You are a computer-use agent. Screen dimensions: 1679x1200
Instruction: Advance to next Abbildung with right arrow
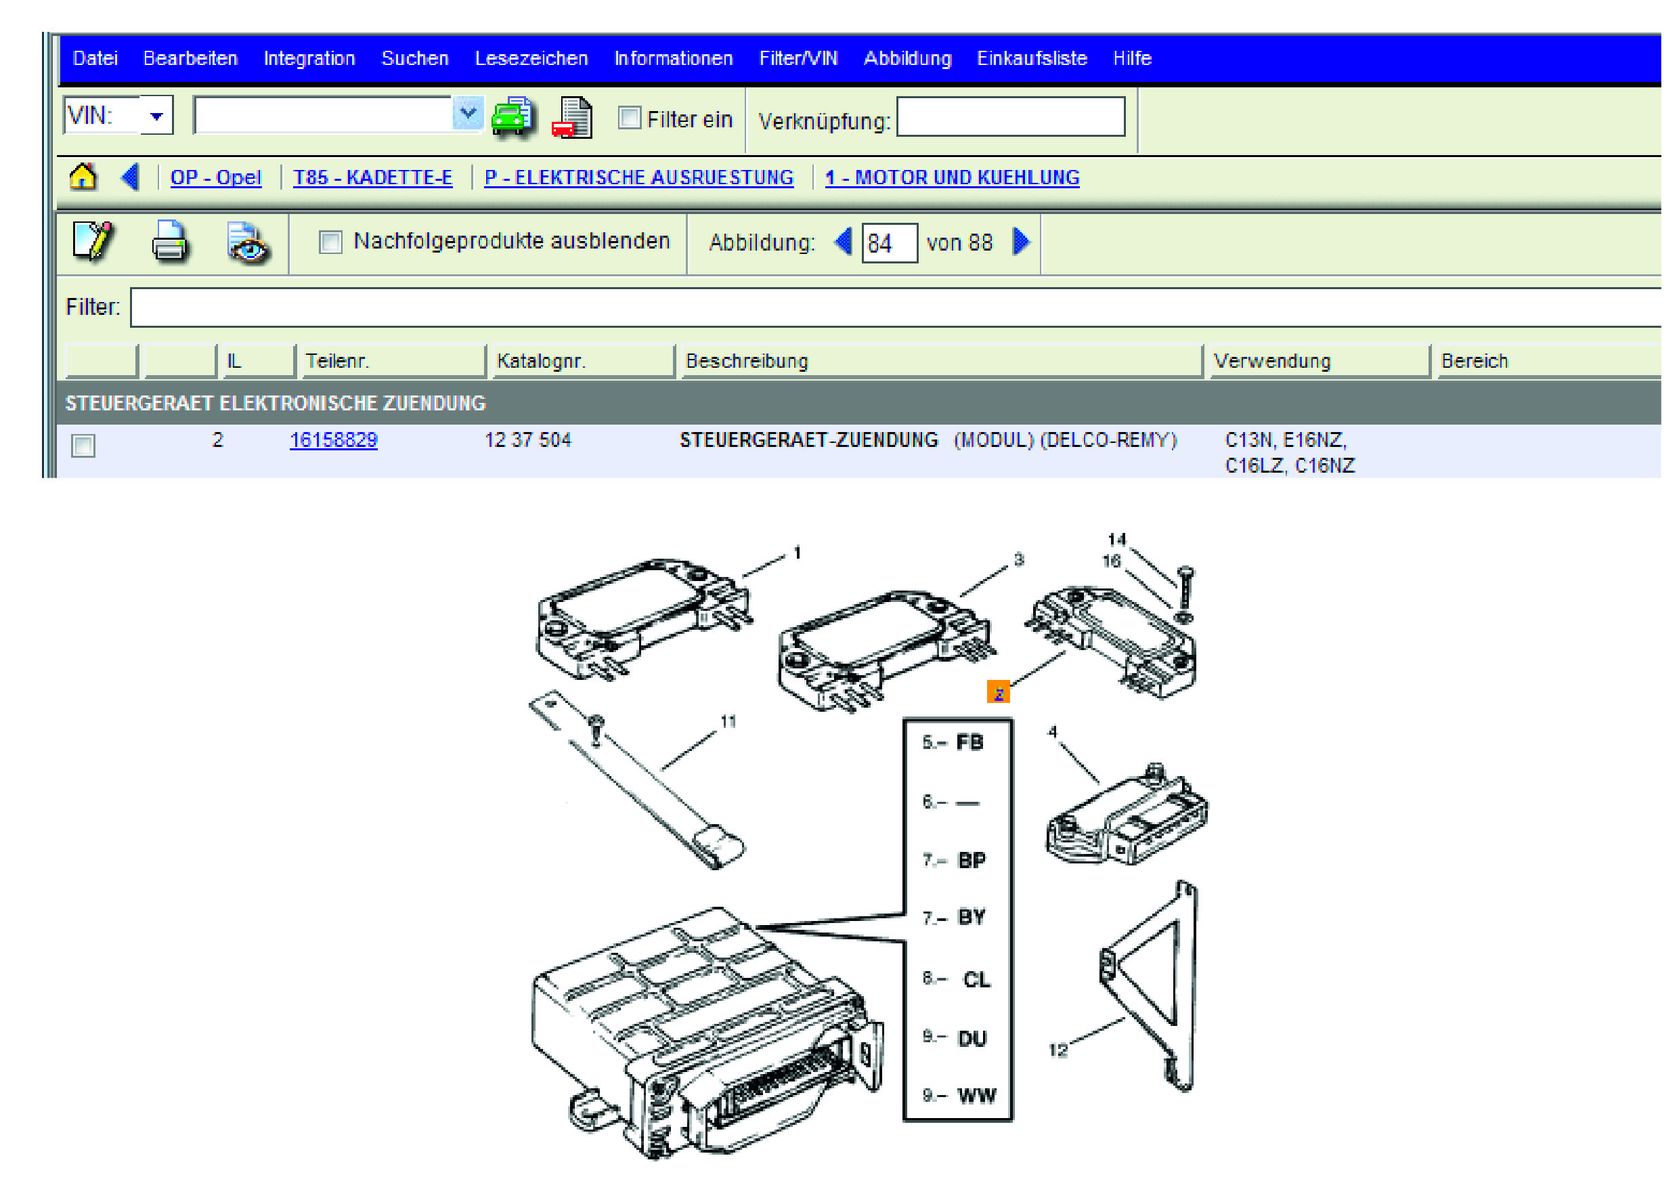click(x=1021, y=242)
